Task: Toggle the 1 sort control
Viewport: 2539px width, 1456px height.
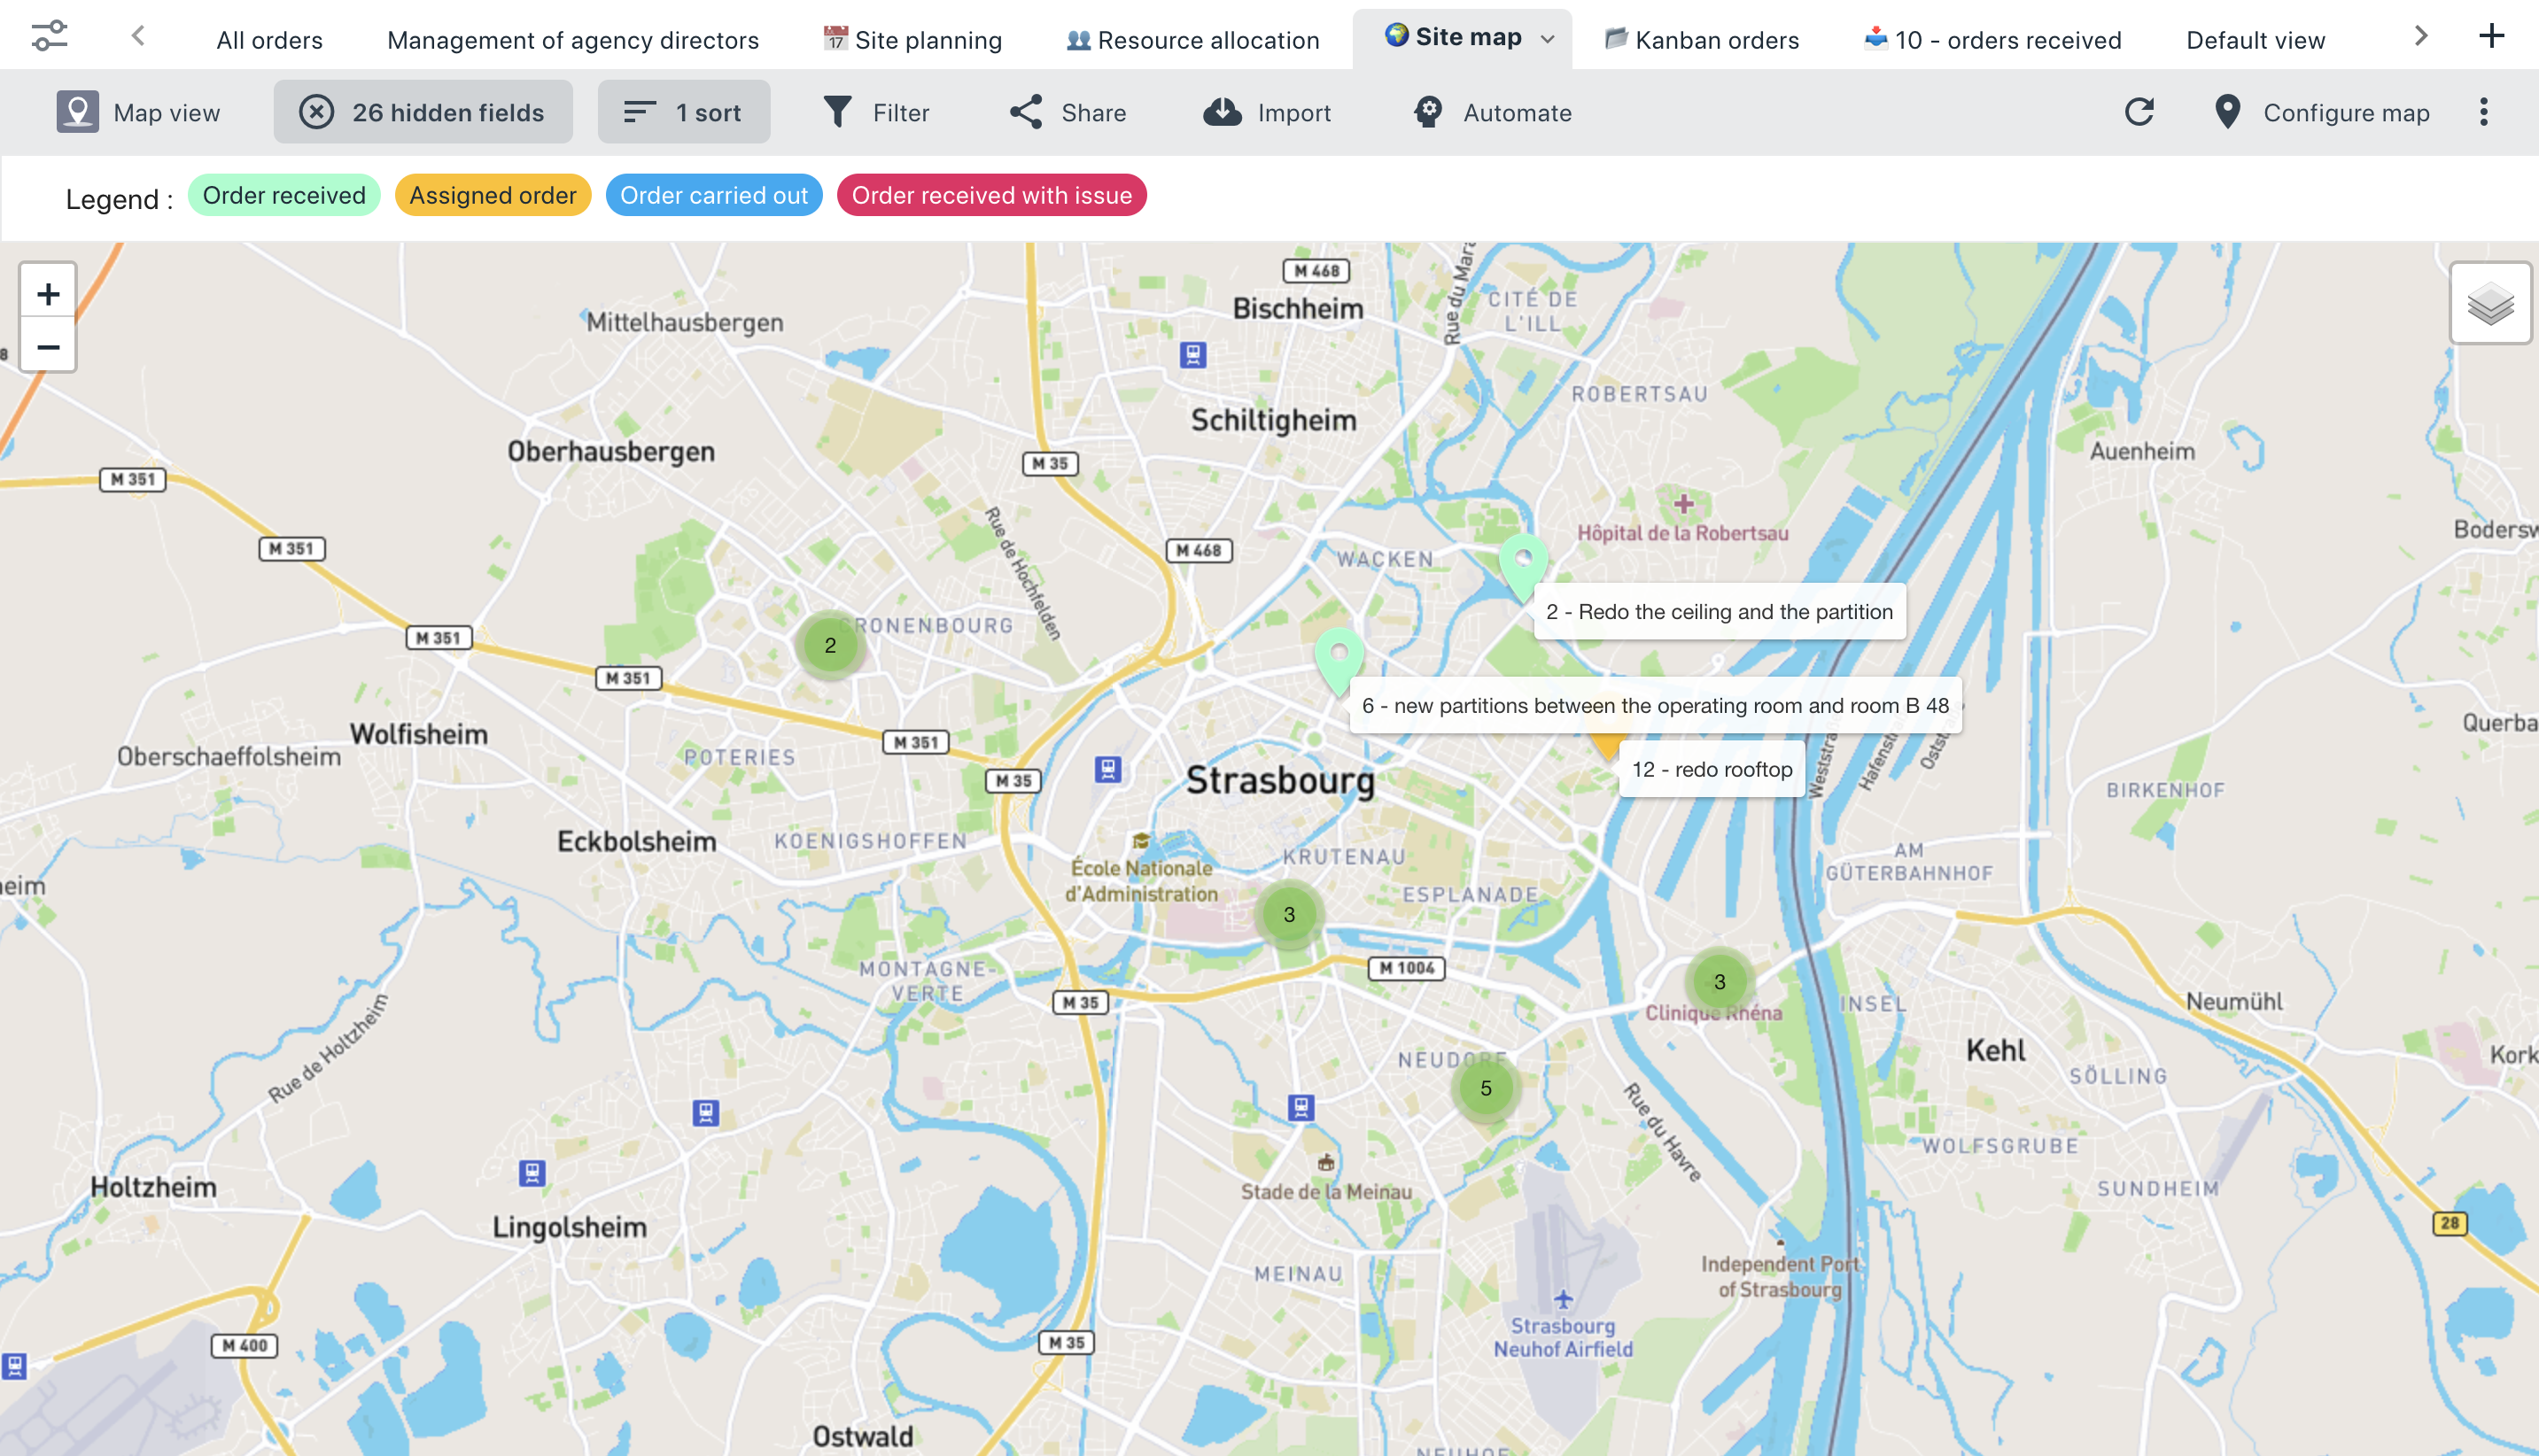Action: 684,112
